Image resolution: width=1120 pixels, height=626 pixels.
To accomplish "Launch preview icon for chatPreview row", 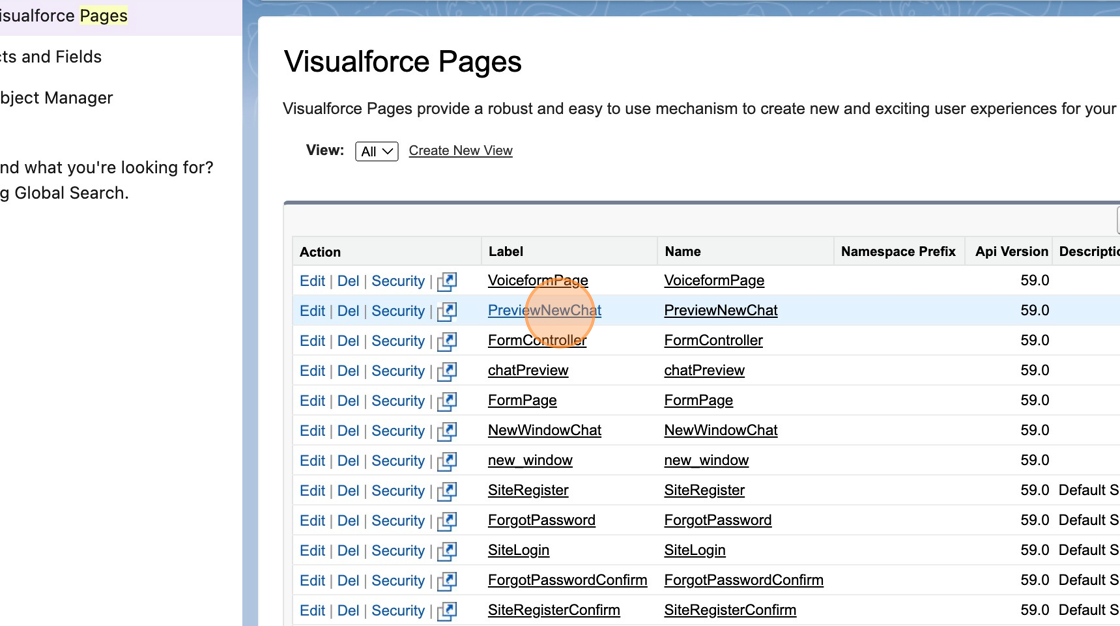I will coord(447,371).
